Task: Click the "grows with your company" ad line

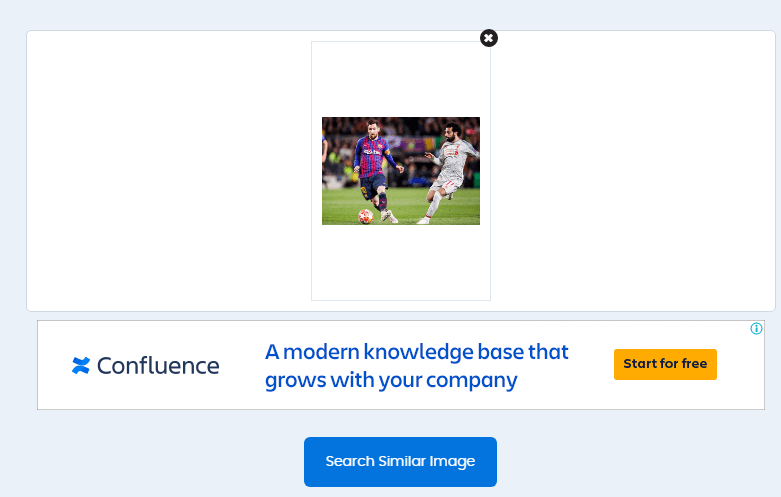Action: (x=391, y=380)
